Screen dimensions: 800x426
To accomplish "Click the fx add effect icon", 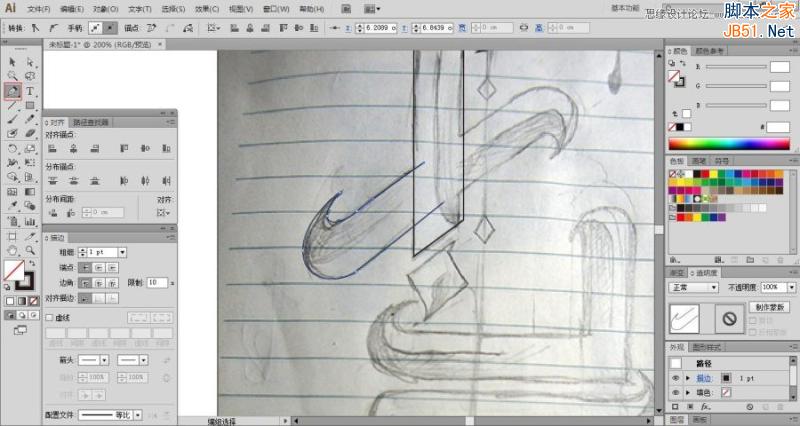I will [x=706, y=407].
